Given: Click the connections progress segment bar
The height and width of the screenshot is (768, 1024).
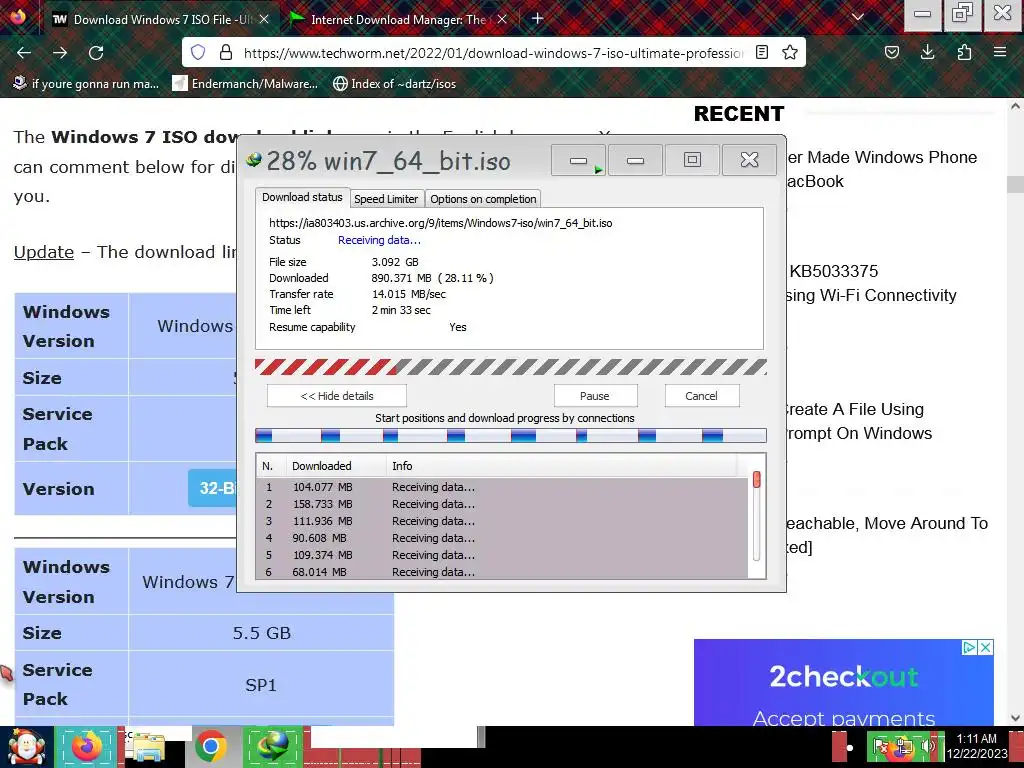Looking at the screenshot, I should coord(511,436).
